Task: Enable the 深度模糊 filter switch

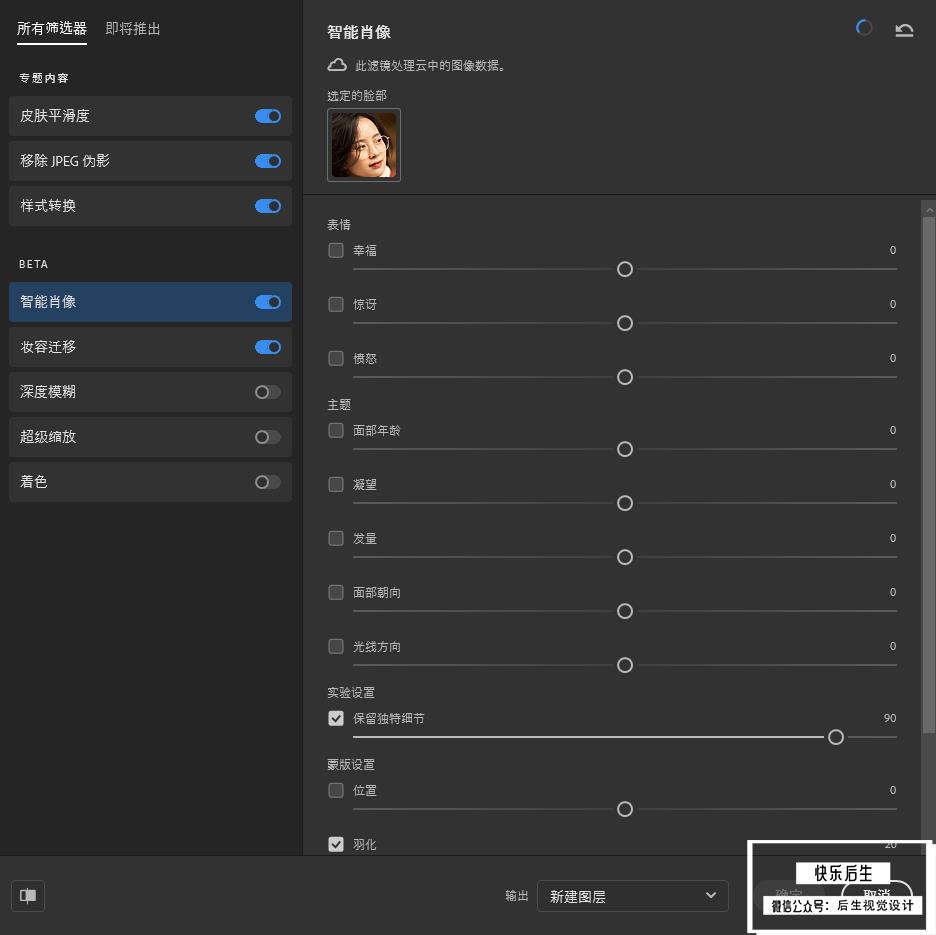Action: pos(268,392)
